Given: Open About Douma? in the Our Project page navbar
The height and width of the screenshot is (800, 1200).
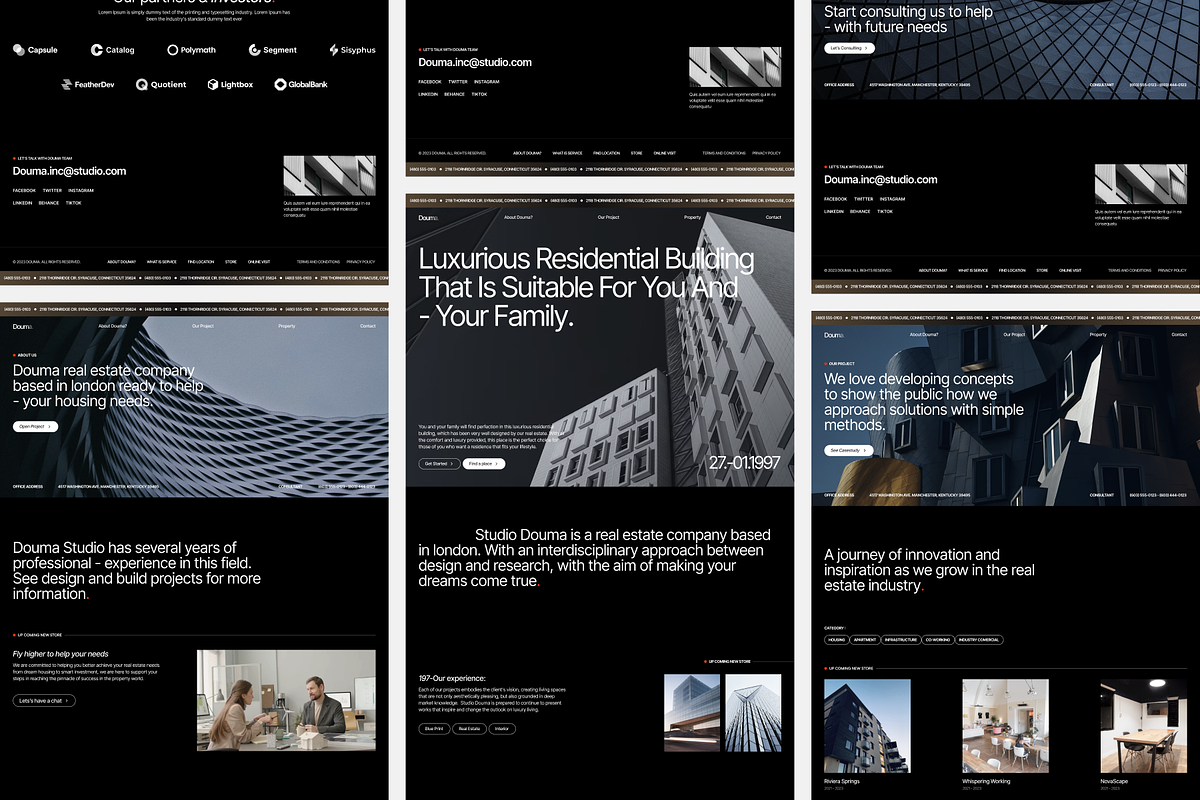Looking at the screenshot, I should click(924, 335).
